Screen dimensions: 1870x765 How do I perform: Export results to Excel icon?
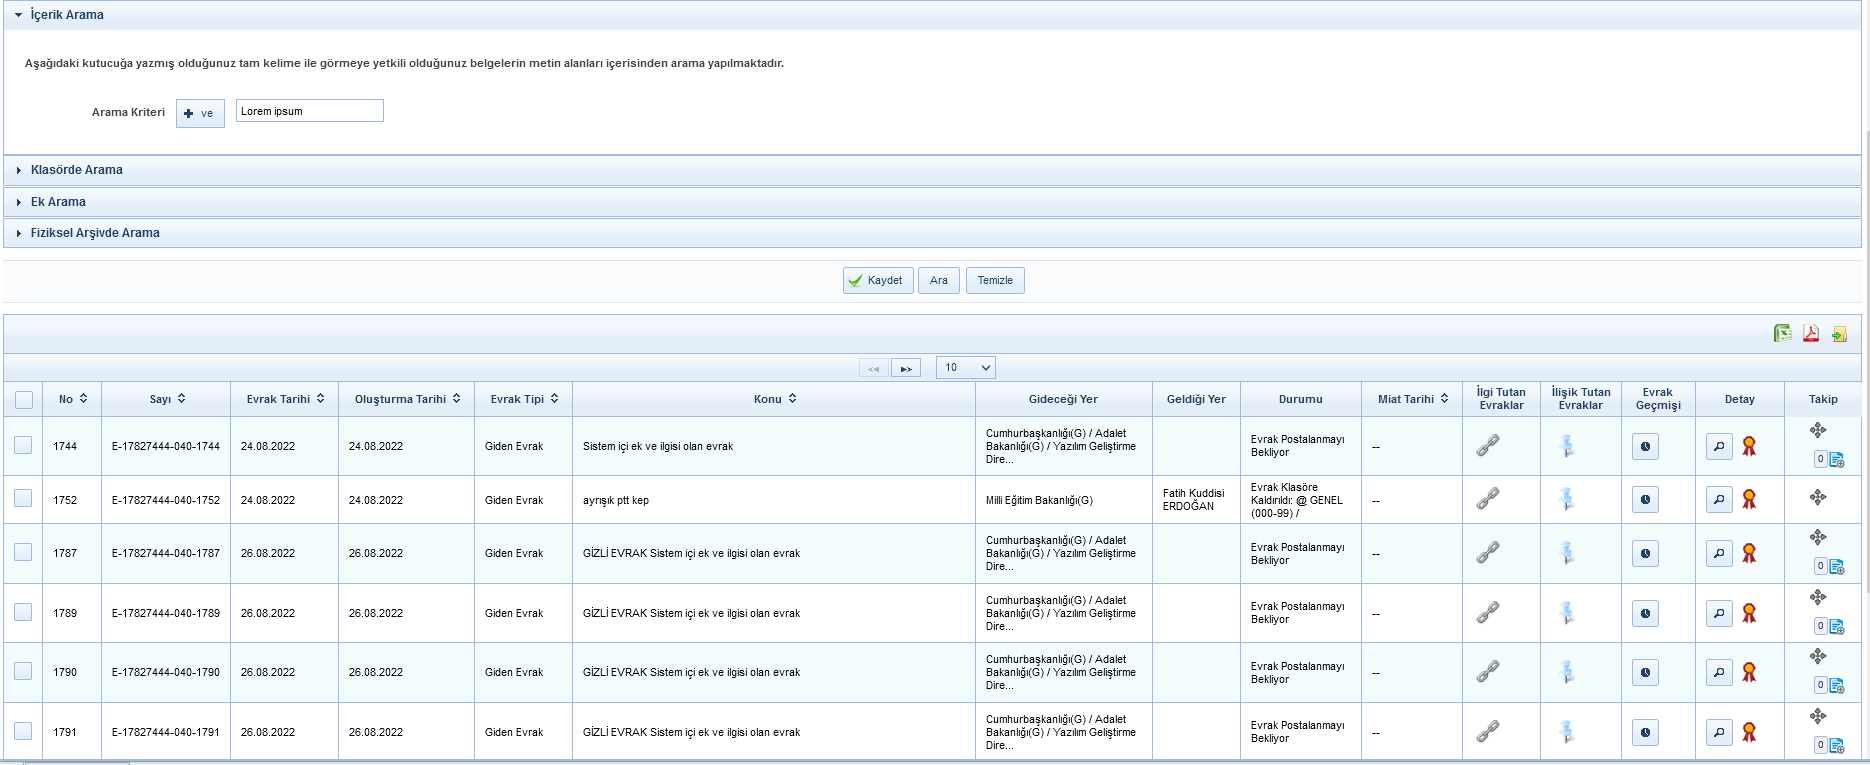[x=1782, y=334]
